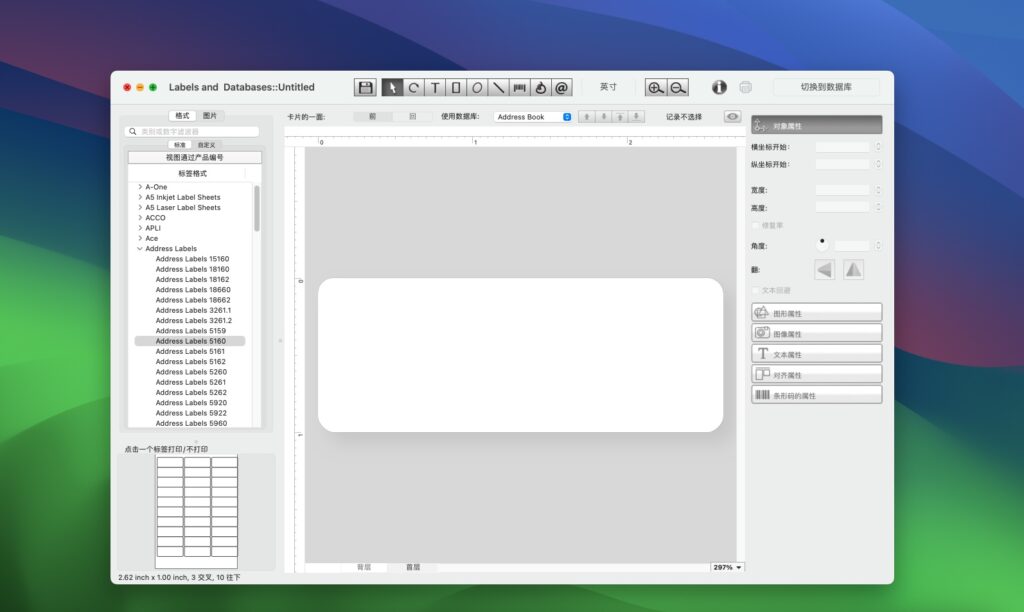Click the info icon near the toolbar
Screen dimensions: 1024x612
(x=718, y=87)
